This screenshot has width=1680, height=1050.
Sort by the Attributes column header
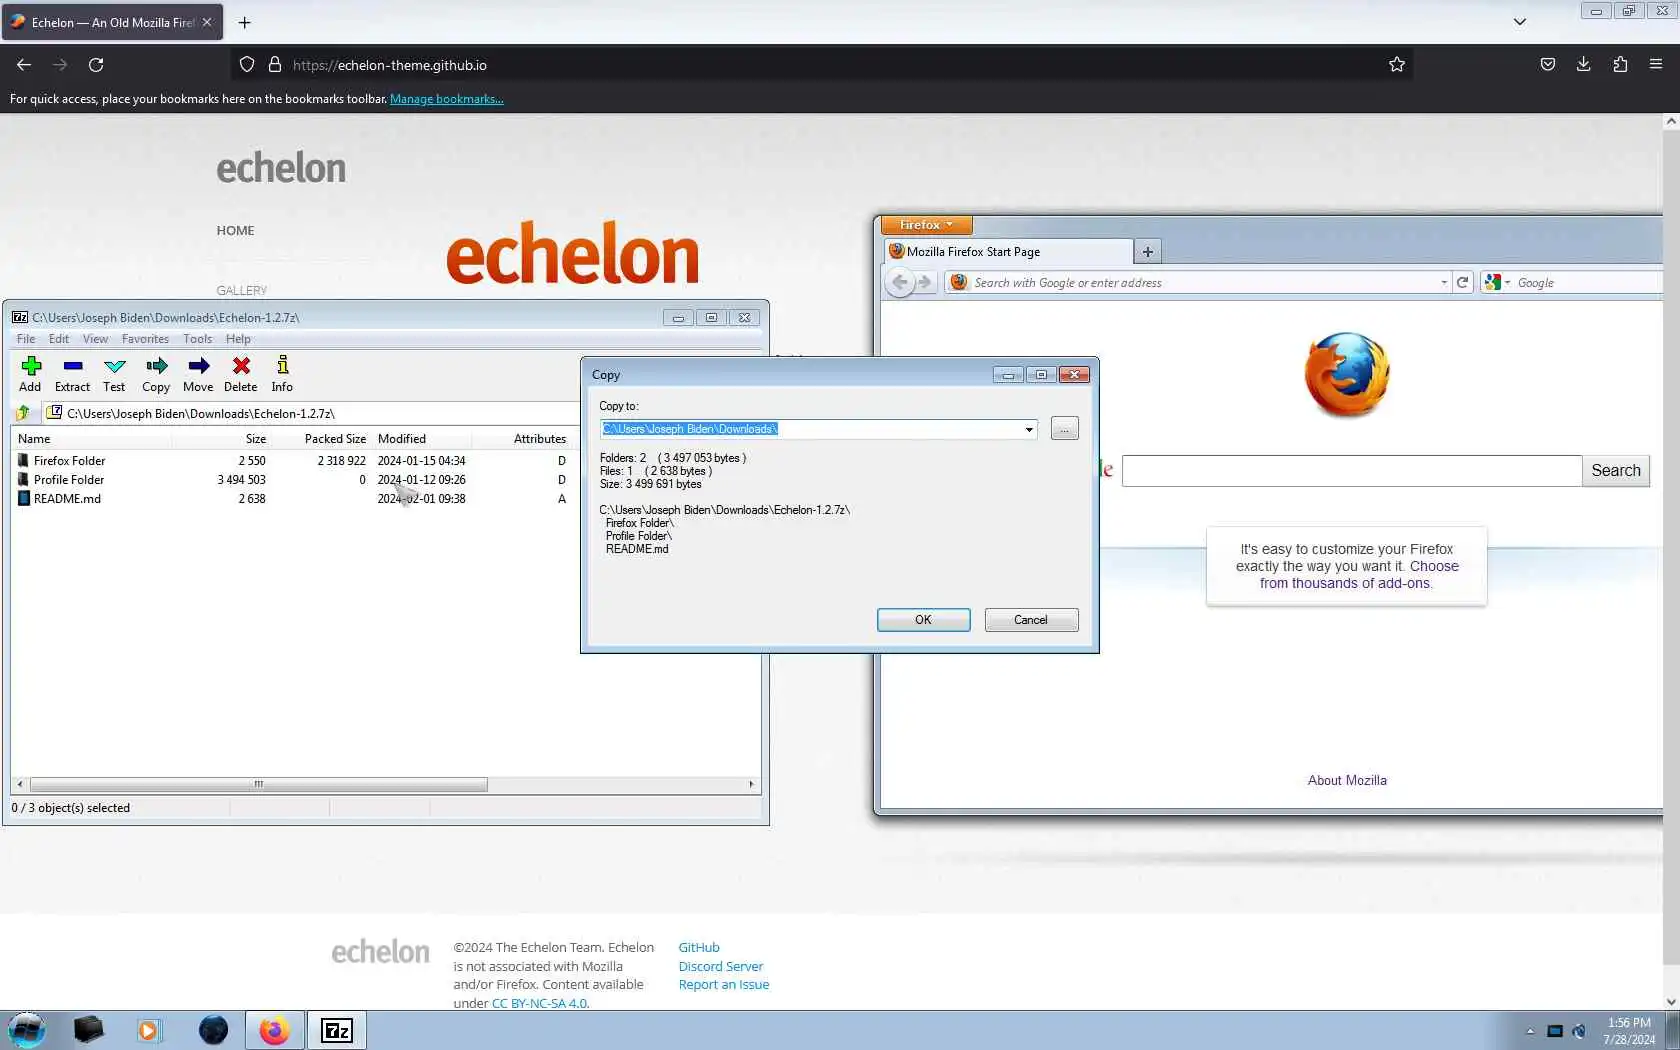pyautogui.click(x=521, y=439)
